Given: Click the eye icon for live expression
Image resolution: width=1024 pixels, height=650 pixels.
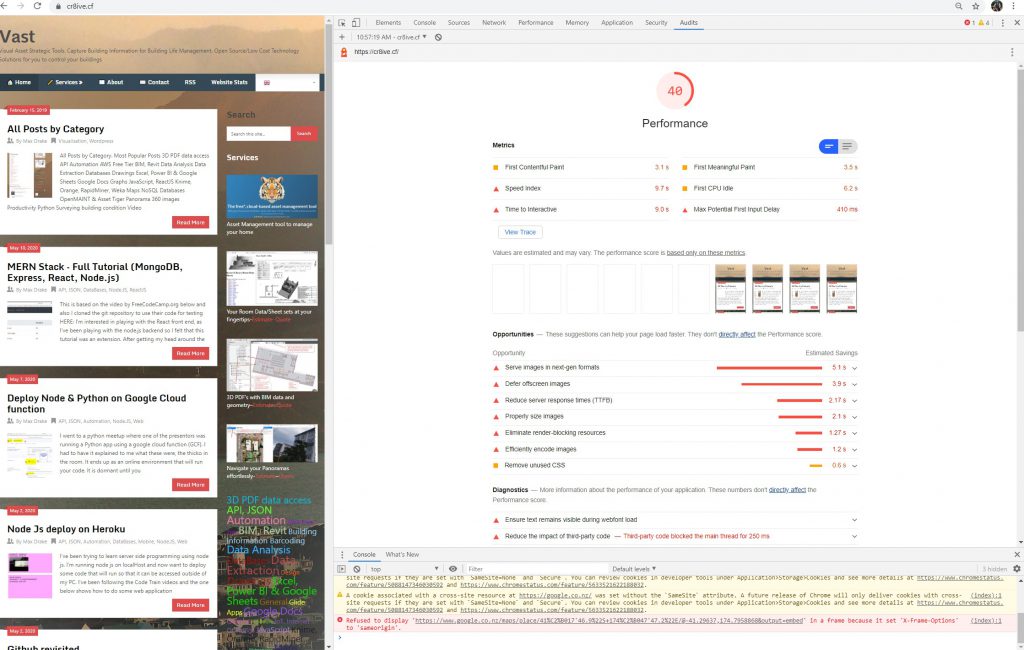Looking at the screenshot, I should (x=453, y=568).
